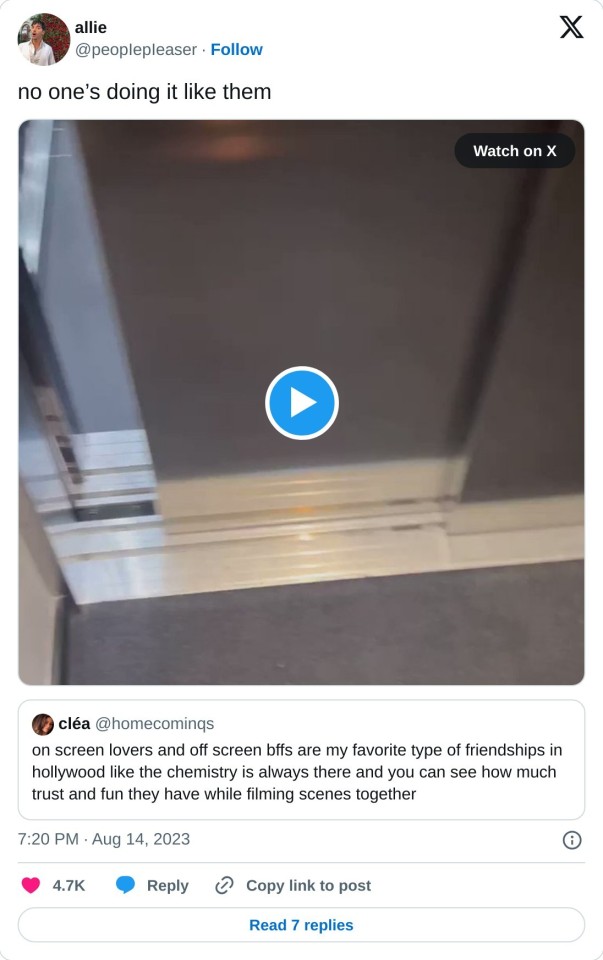Click the Reply label
This screenshot has height=960, width=603.
coord(168,886)
